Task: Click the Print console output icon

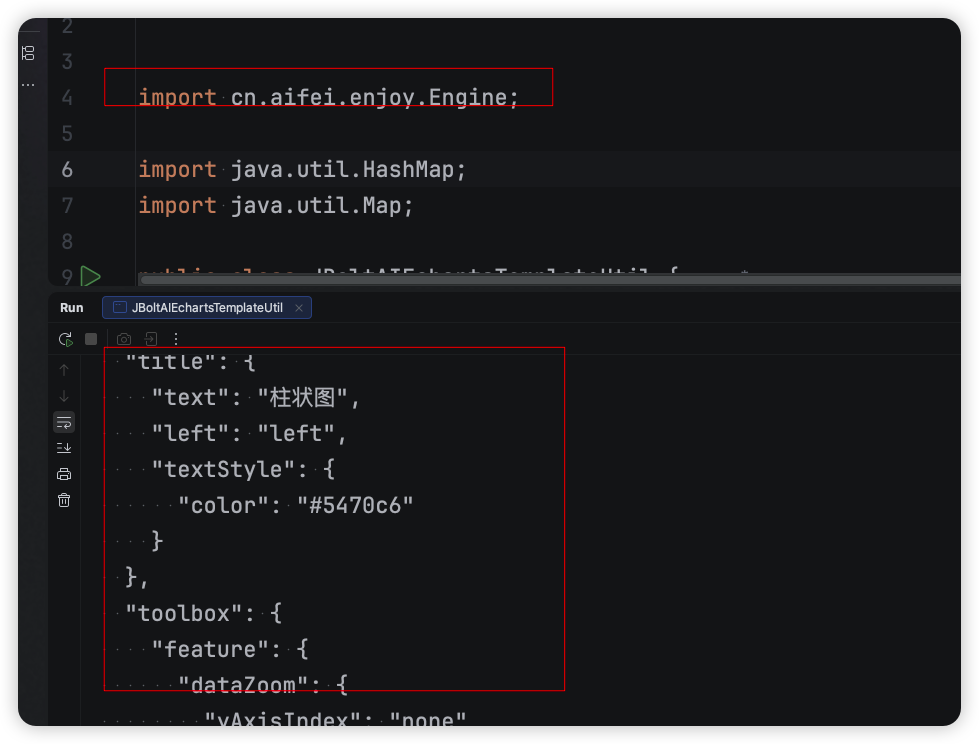Action: point(64,474)
